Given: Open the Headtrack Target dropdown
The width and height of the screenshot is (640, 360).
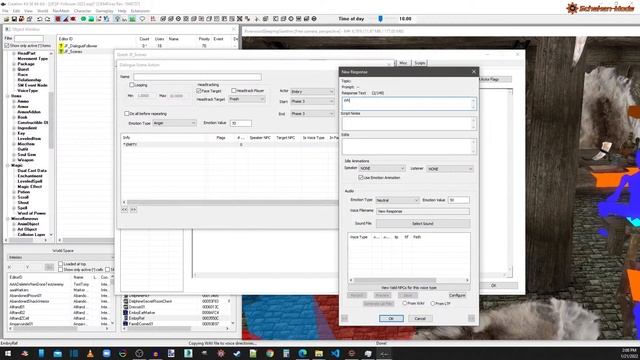Looking at the screenshot, I should click(x=247, y=99).
